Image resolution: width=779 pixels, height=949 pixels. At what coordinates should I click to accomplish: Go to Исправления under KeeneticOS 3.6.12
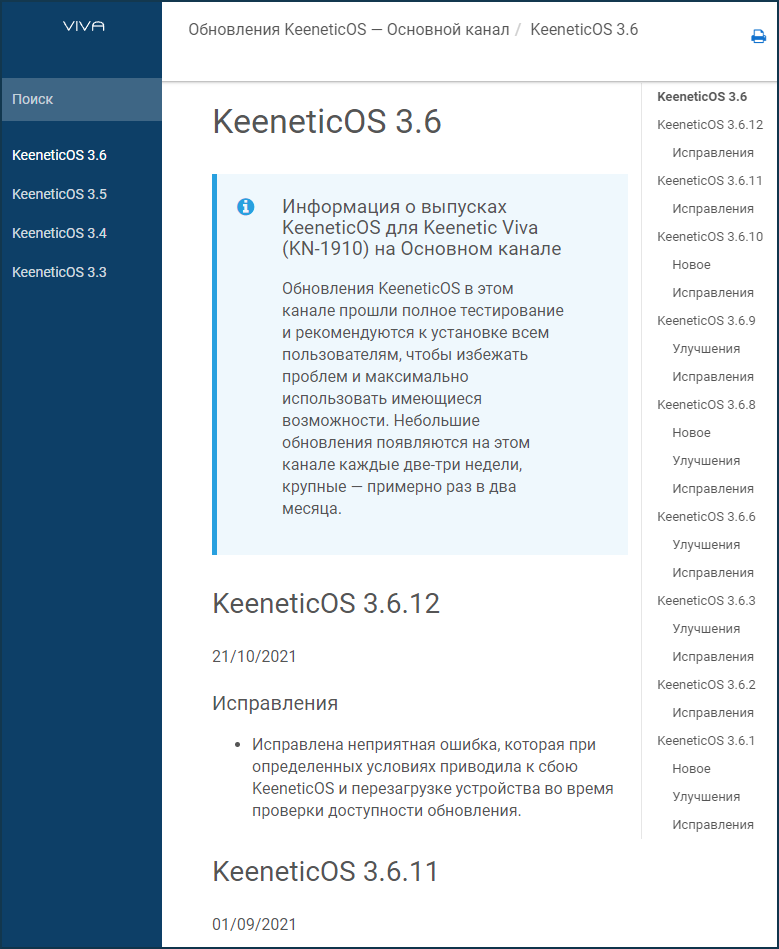pos(713,153)
